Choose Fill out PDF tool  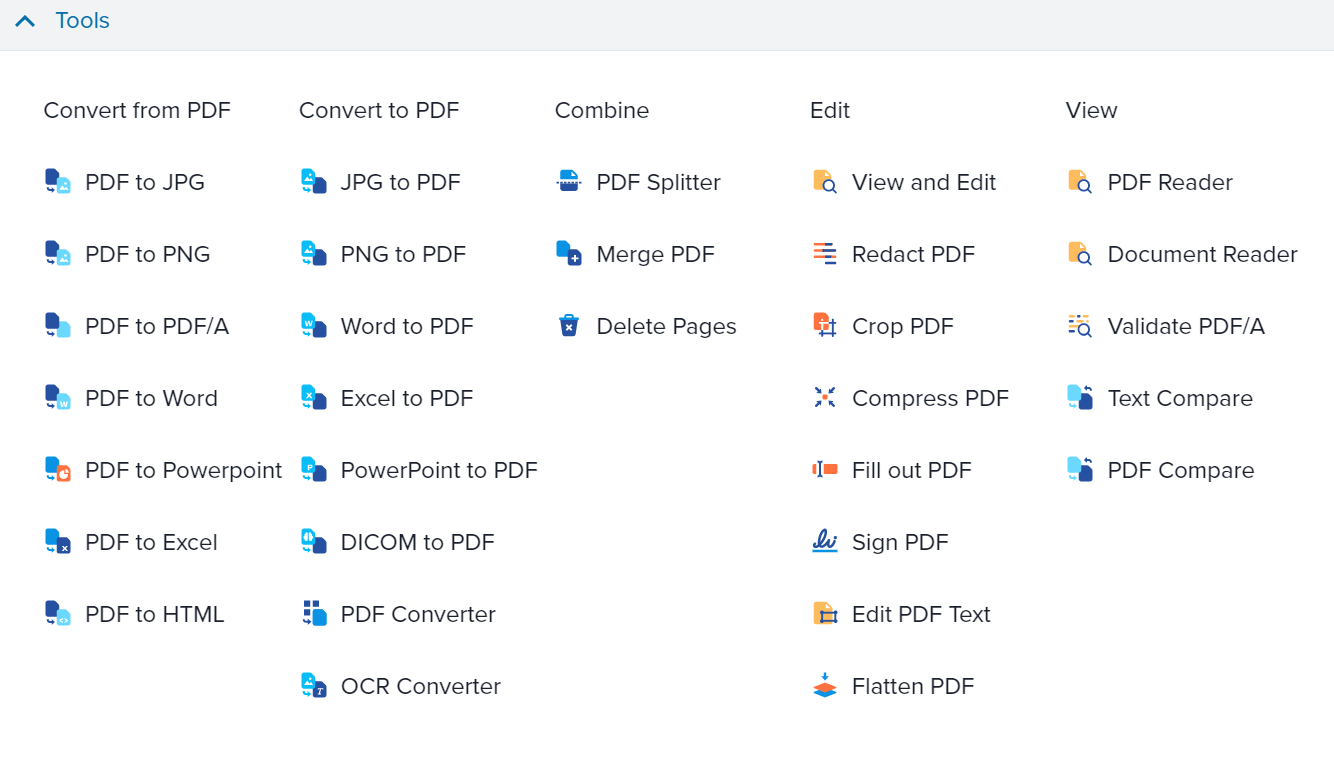(x=912, y=470)
